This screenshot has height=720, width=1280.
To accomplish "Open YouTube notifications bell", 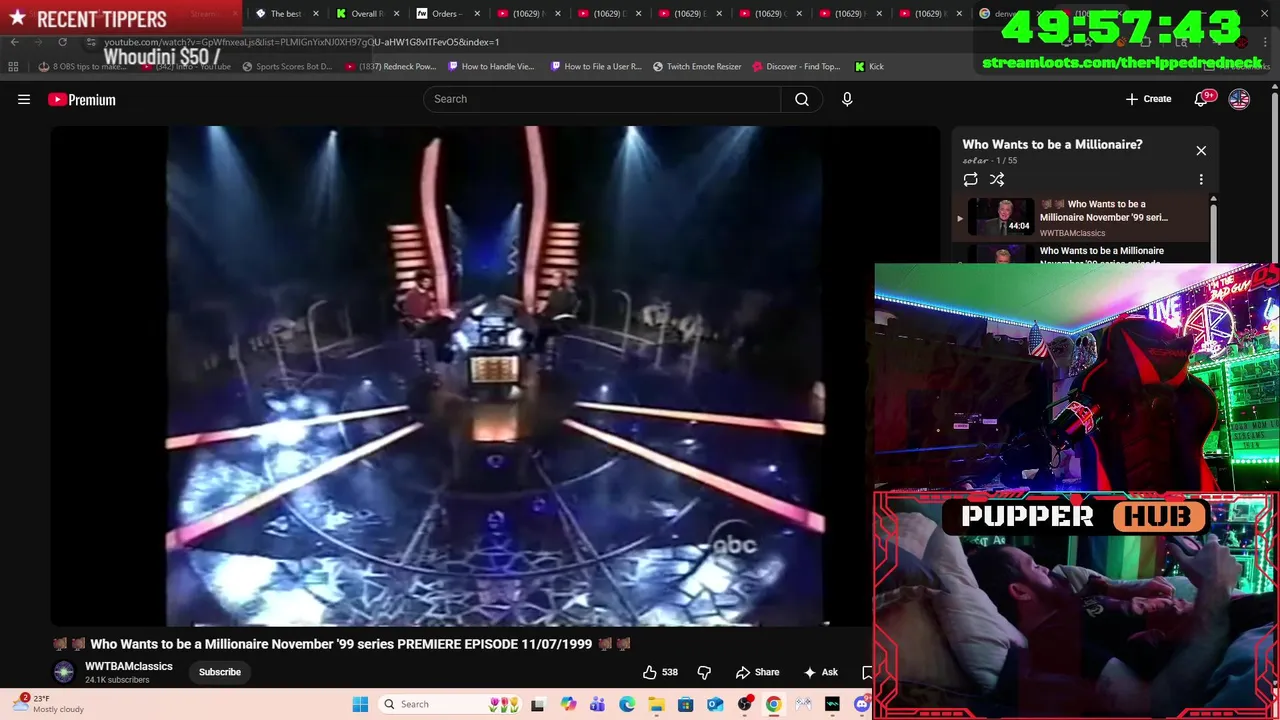I will (1201, 99).
